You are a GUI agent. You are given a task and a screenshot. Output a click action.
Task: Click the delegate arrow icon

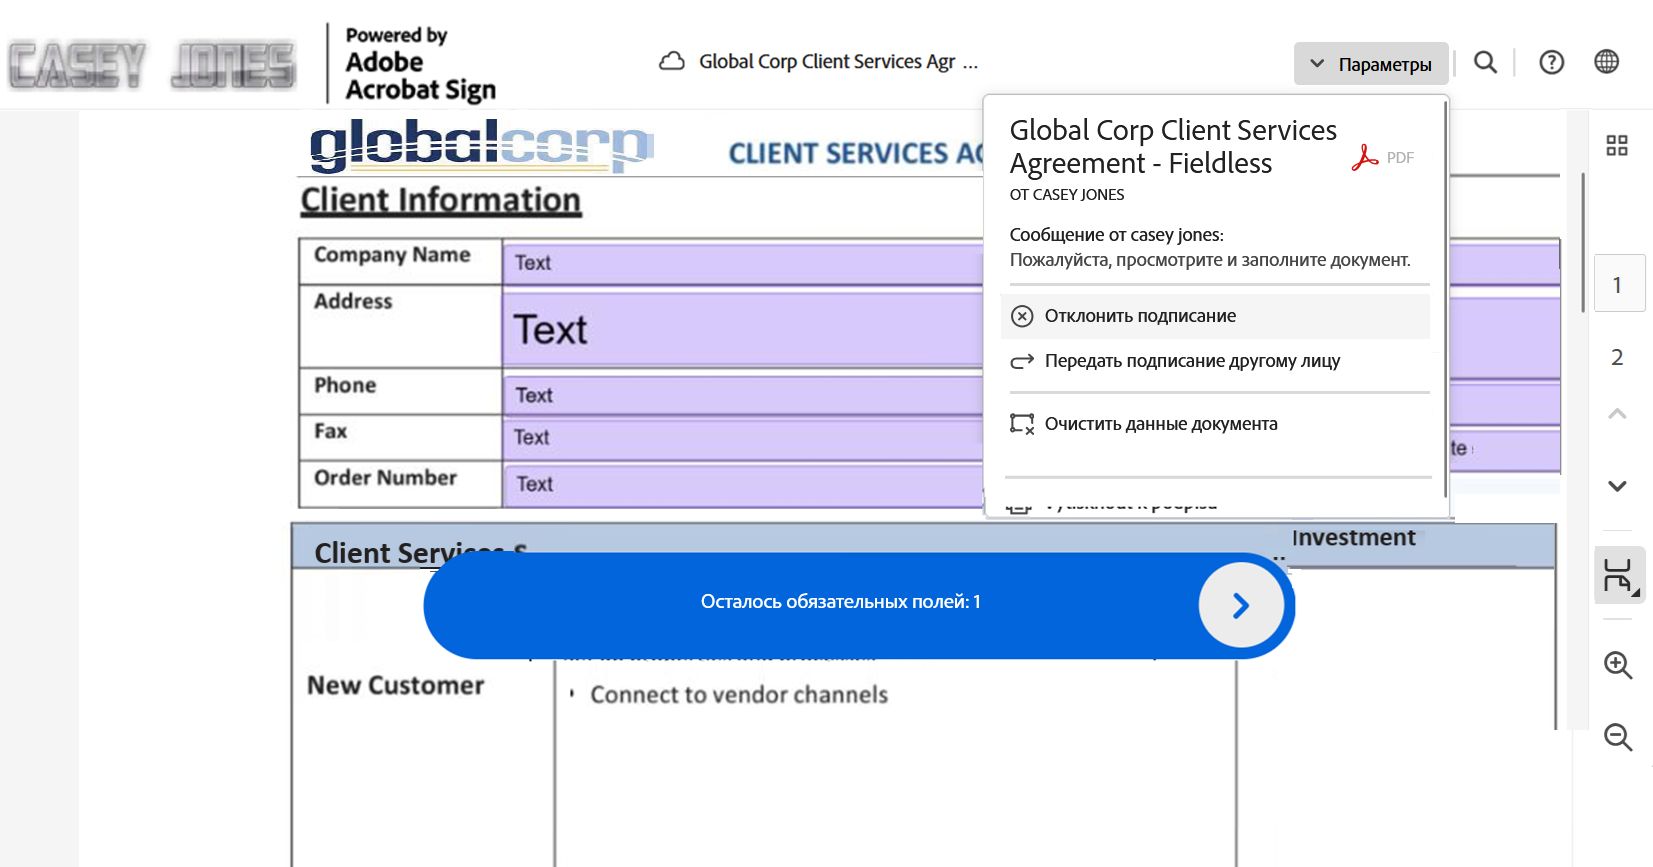[1022, 361]
